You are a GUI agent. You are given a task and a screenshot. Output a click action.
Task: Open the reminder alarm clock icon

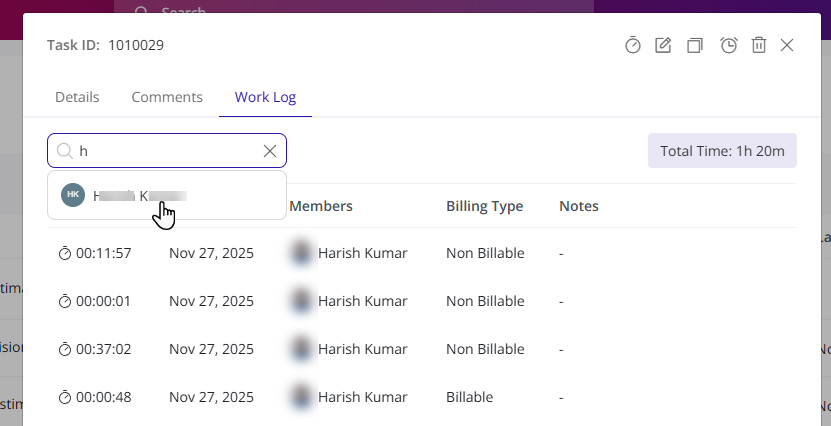729,45
